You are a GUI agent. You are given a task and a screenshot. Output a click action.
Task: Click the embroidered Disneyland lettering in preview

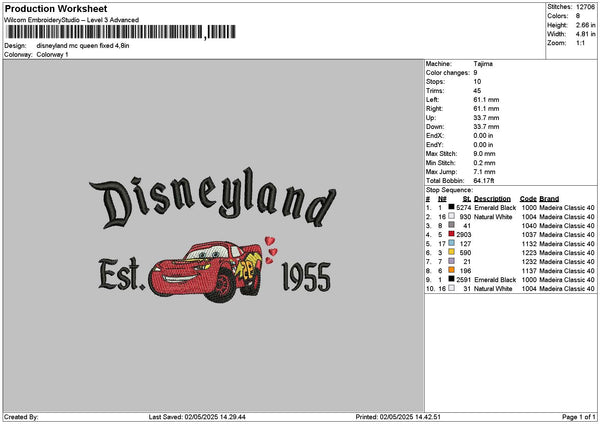tap(213, 198)
